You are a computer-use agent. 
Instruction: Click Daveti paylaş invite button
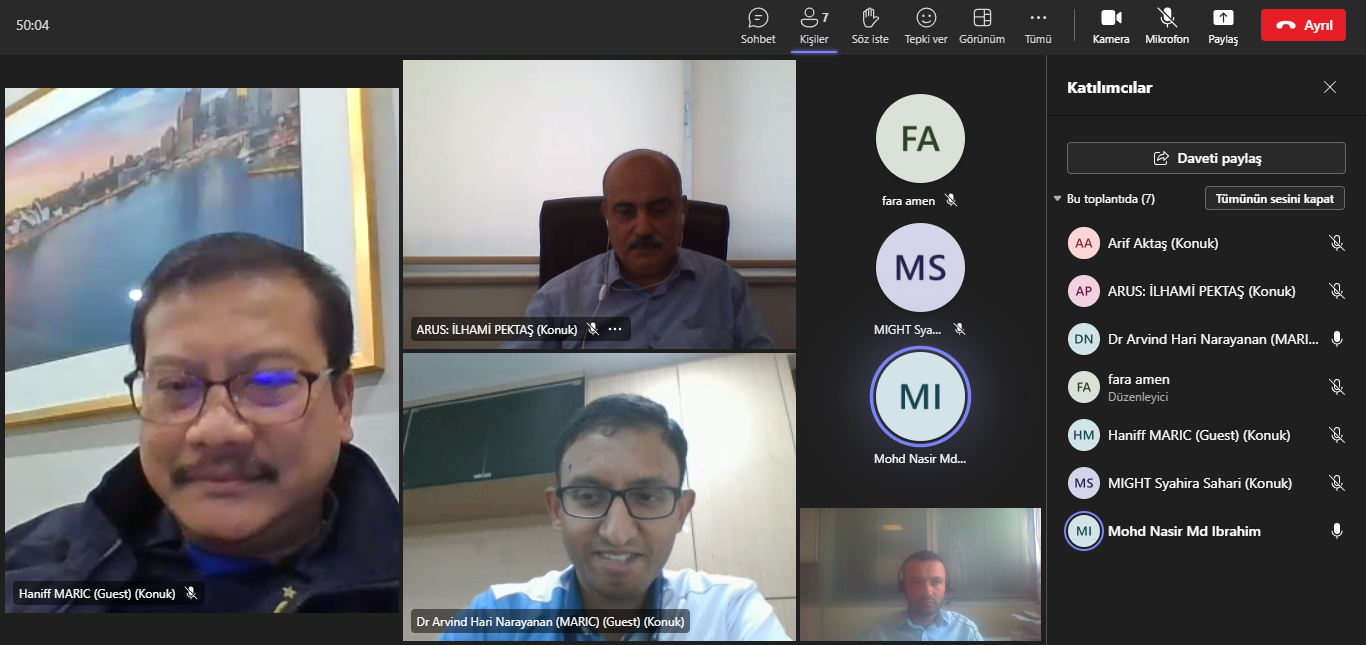1206,158
